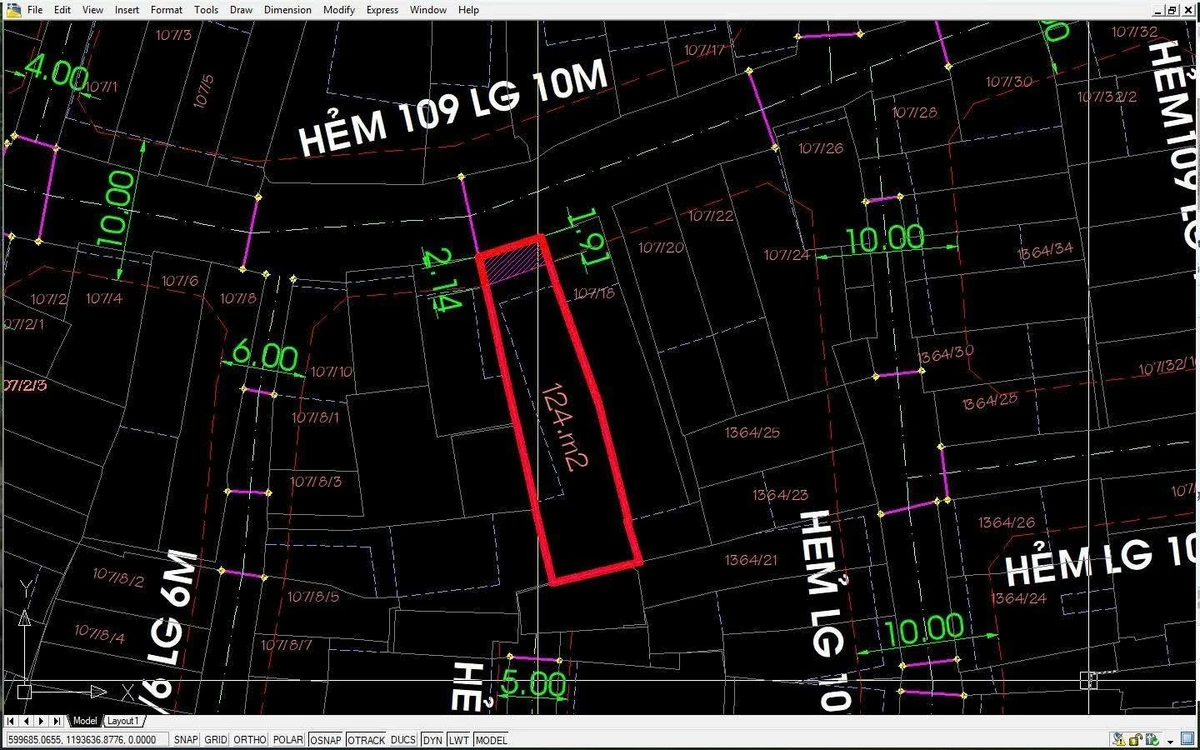Select parcel label 107/22

pos(710,215)
